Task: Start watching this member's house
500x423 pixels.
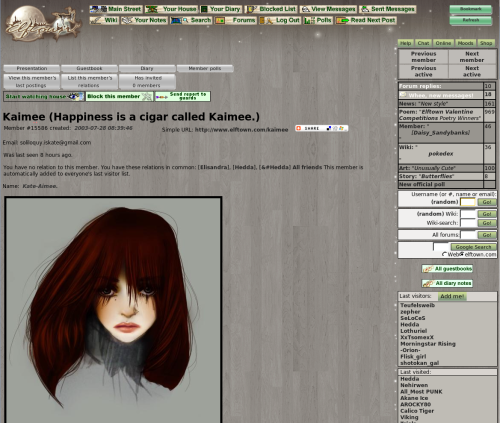Action: click(44, 97)
